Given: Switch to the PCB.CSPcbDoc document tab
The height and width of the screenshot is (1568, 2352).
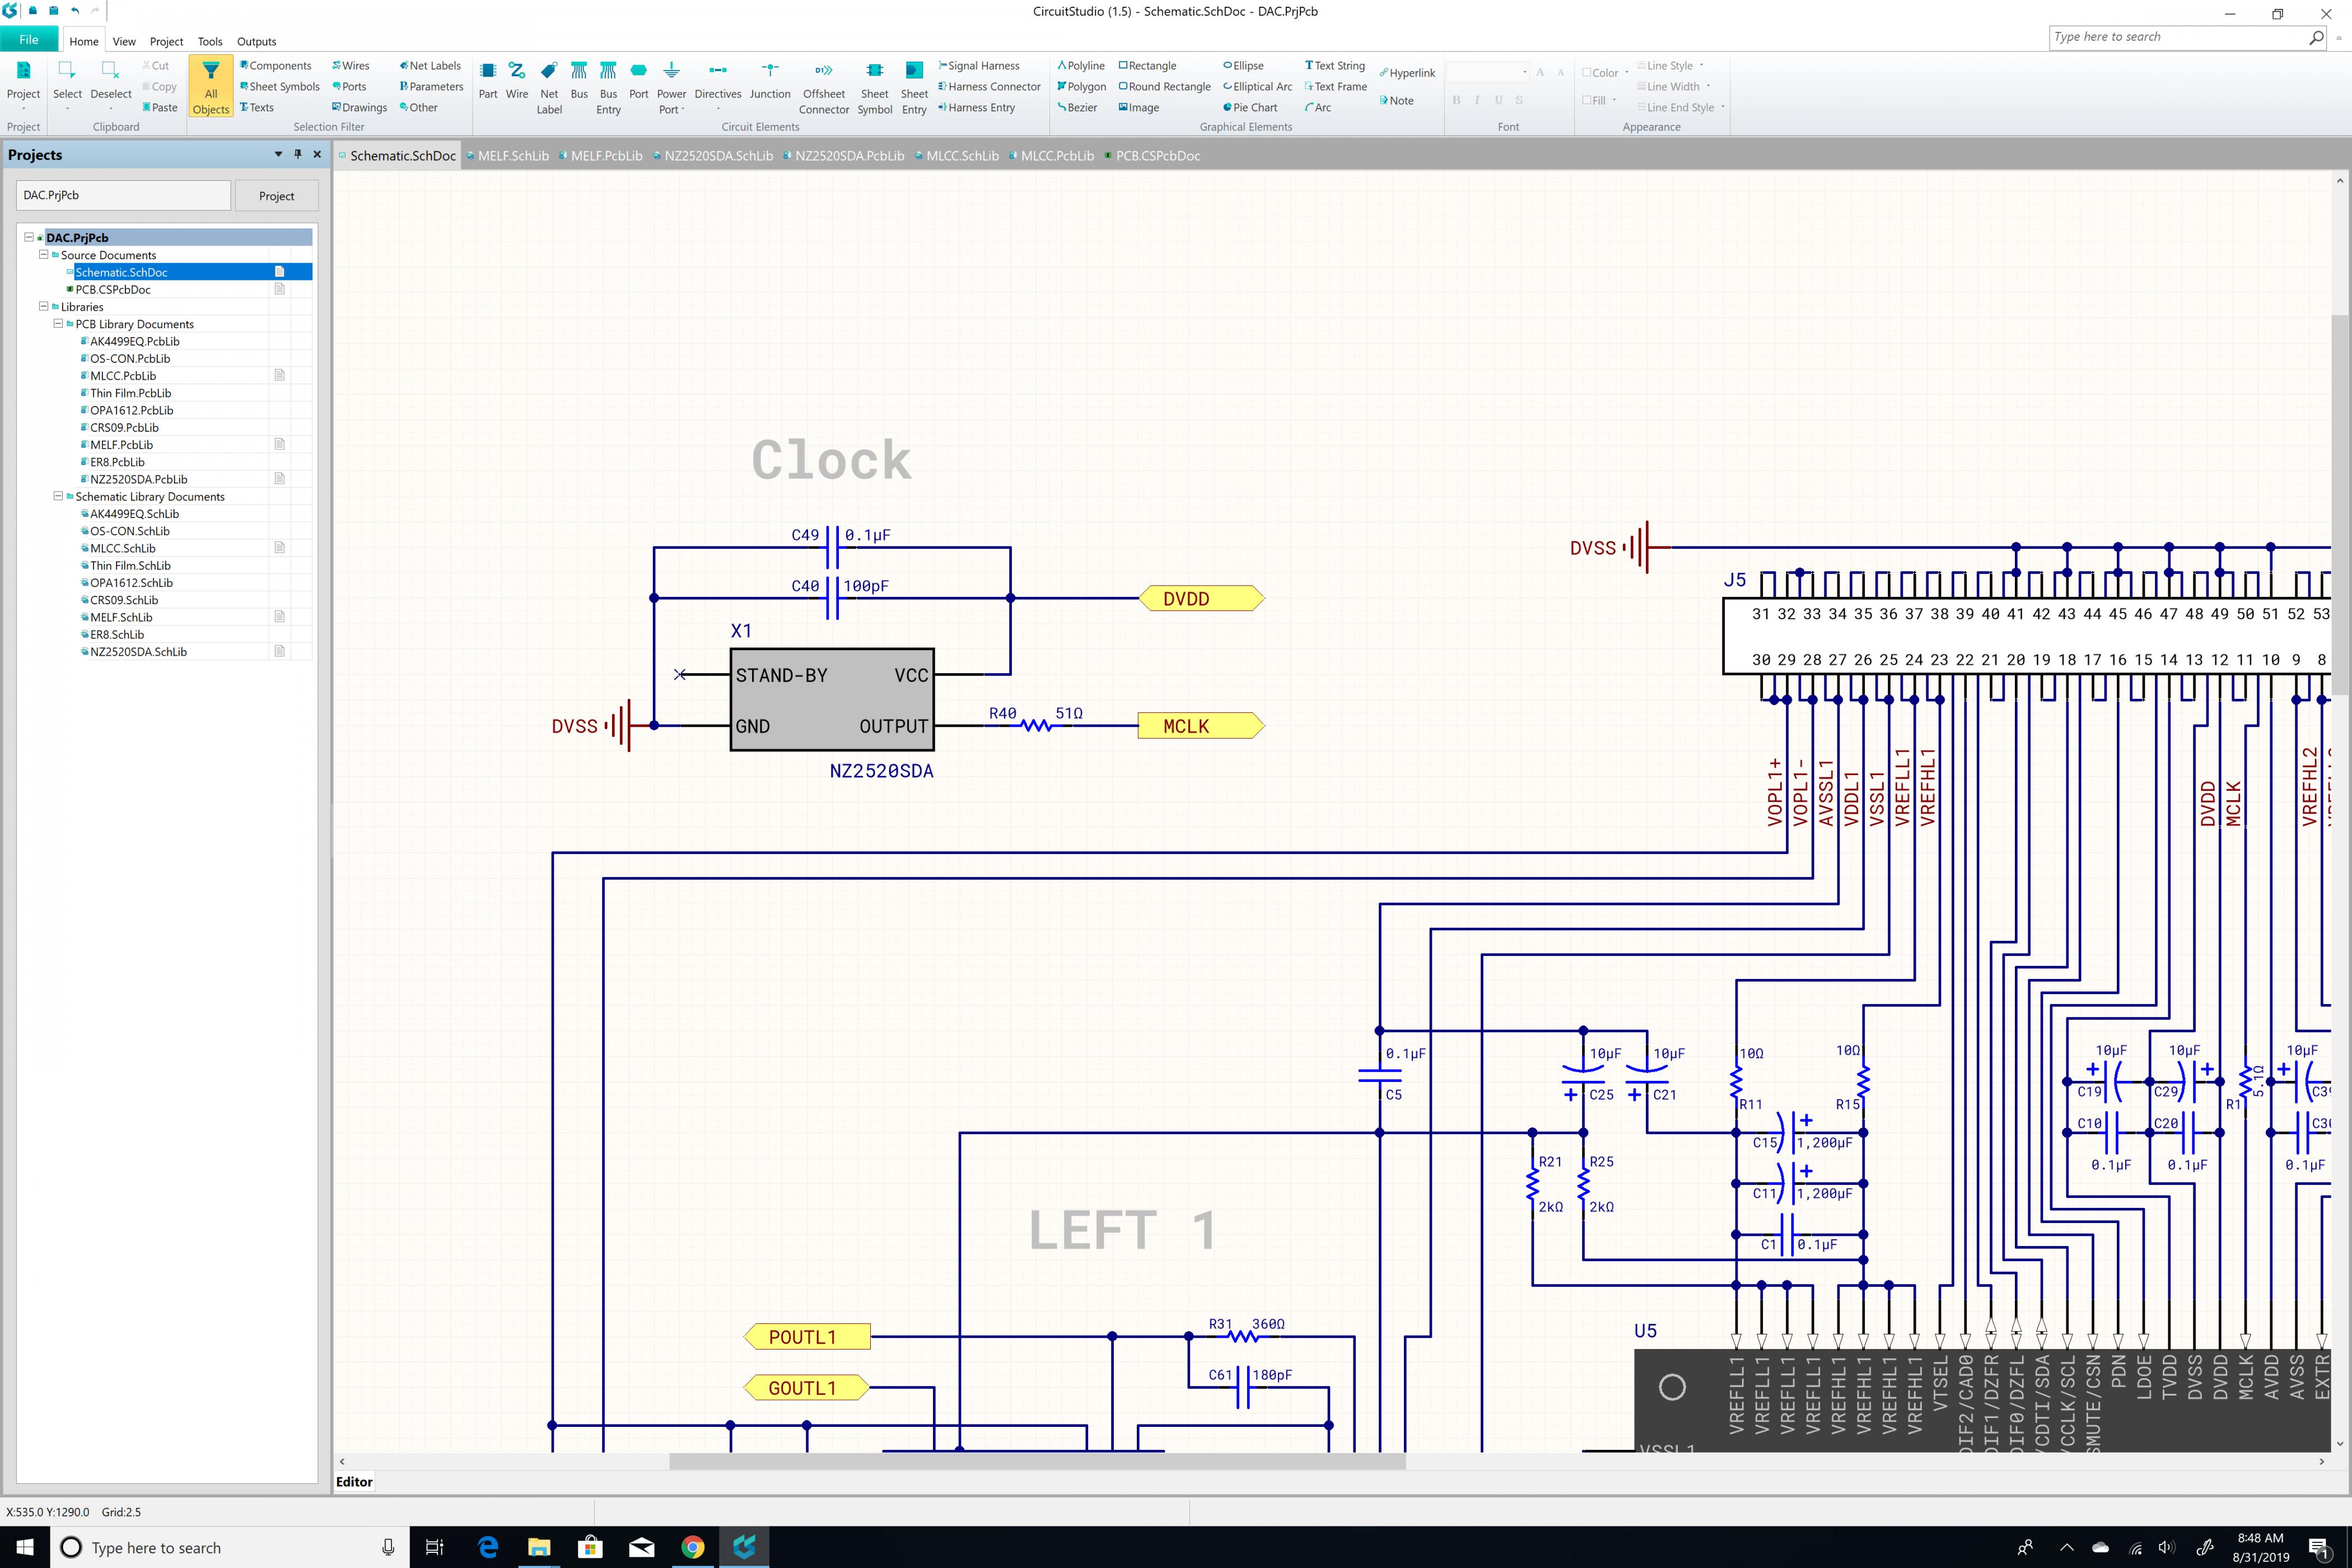Looking at the screenshot, I should (x=1152, y=156).
